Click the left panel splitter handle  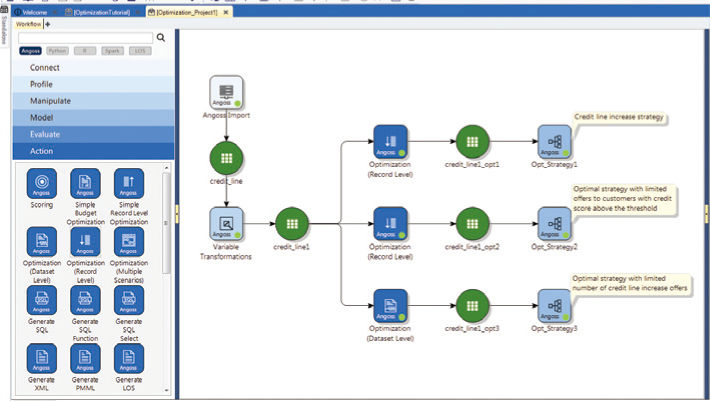[x=177, y=214]
